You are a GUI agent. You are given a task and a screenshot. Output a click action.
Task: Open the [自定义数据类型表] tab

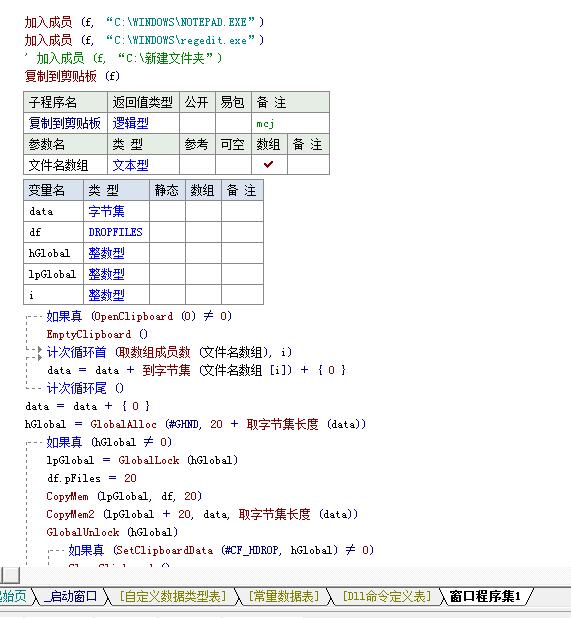point(173,596)
